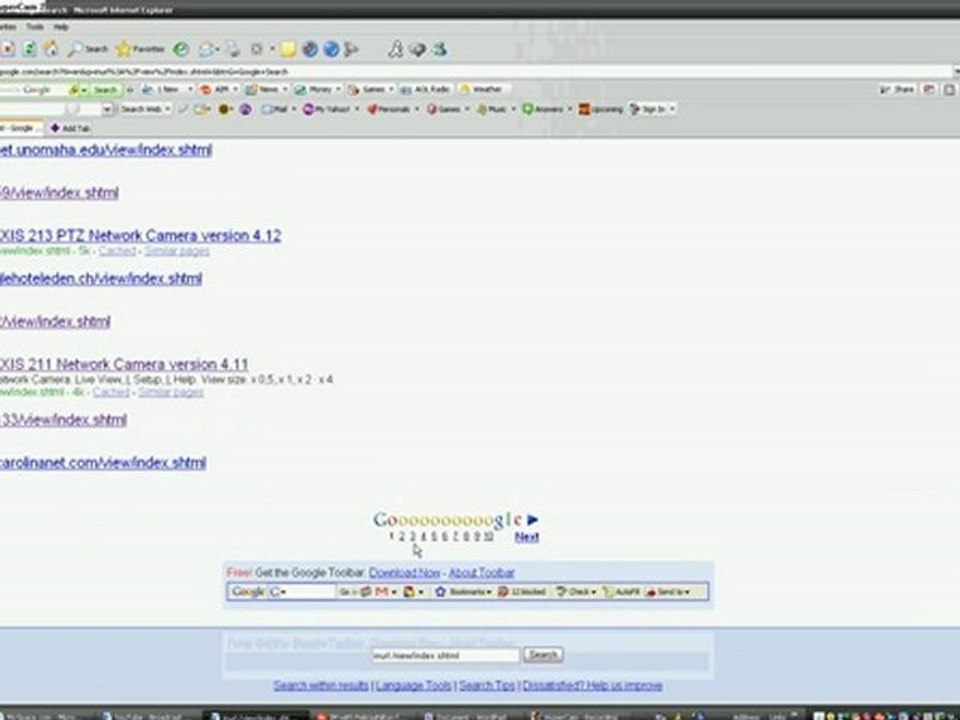This screenshot has height=720, width=960.
Task: Go to the Home page icon
Action: click(51, 48)
